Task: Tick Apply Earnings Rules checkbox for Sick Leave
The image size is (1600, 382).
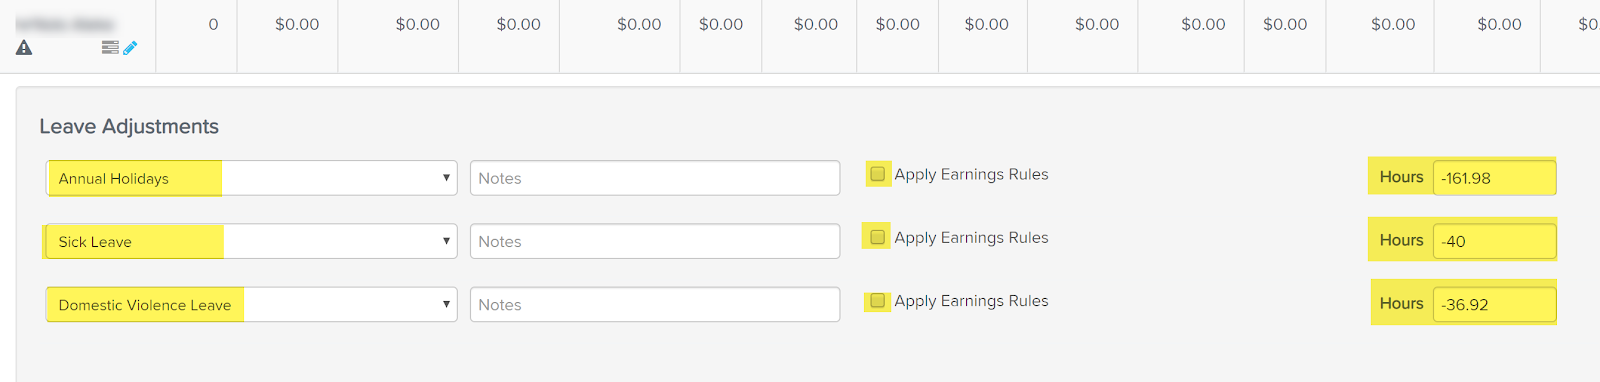Action: click(x=878, y=237)
